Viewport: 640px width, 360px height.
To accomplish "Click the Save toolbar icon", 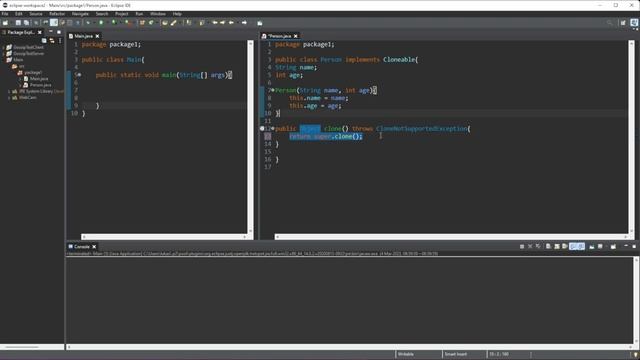I will 18,23.
